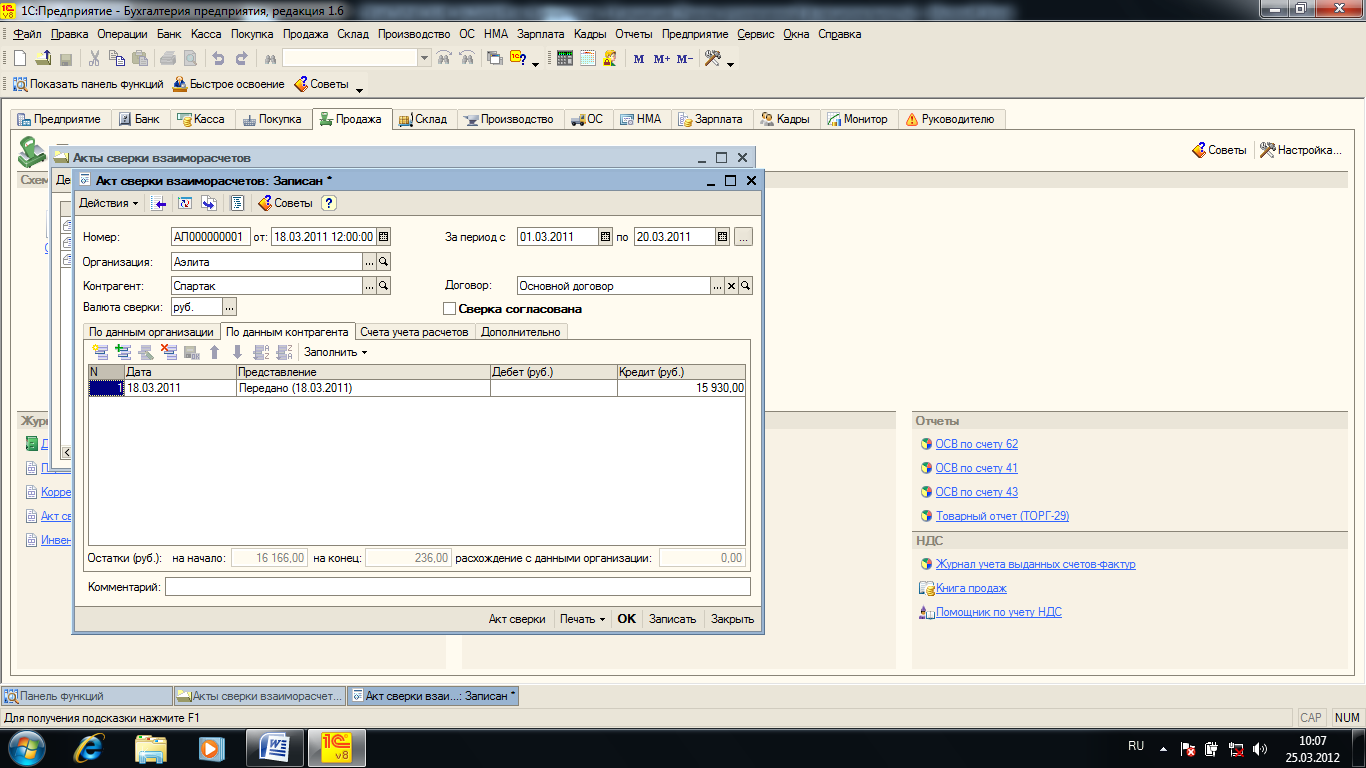Click the Настройка button at right
The width and height of the screenshot is (1366, 768).
(x=1300, y=150)
